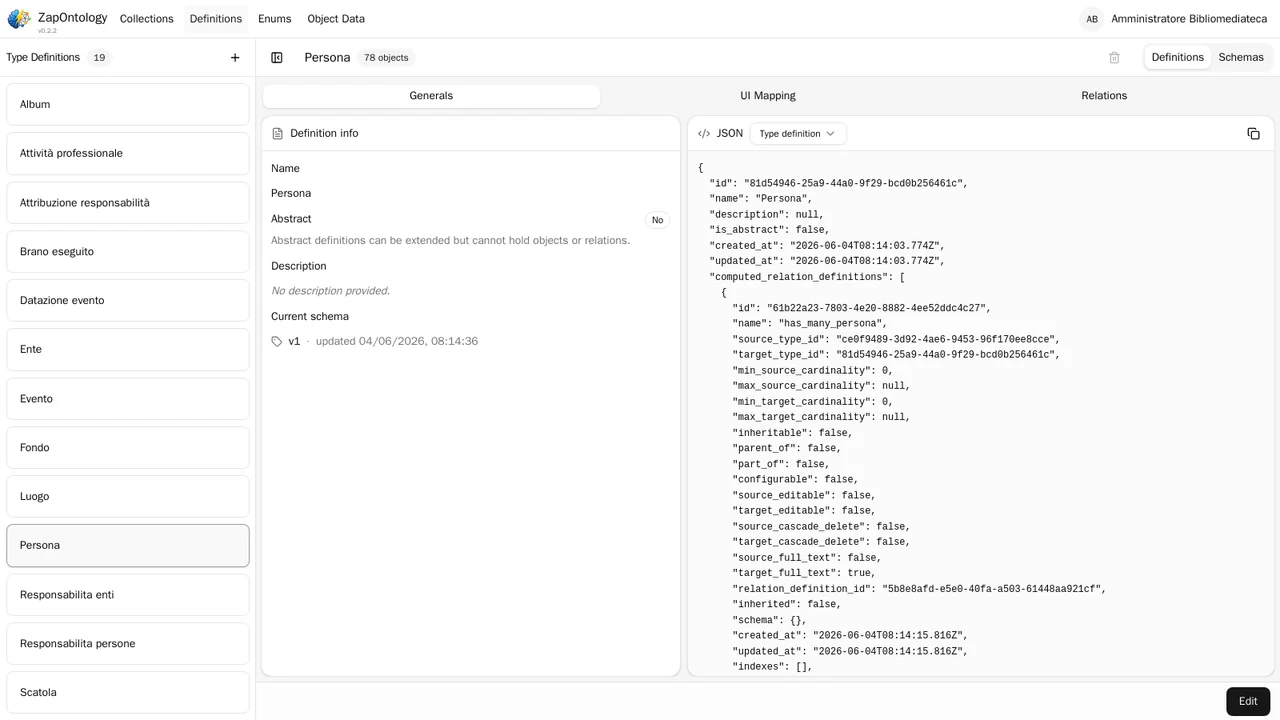
Task: Open the Enums page
Action: 274,19
